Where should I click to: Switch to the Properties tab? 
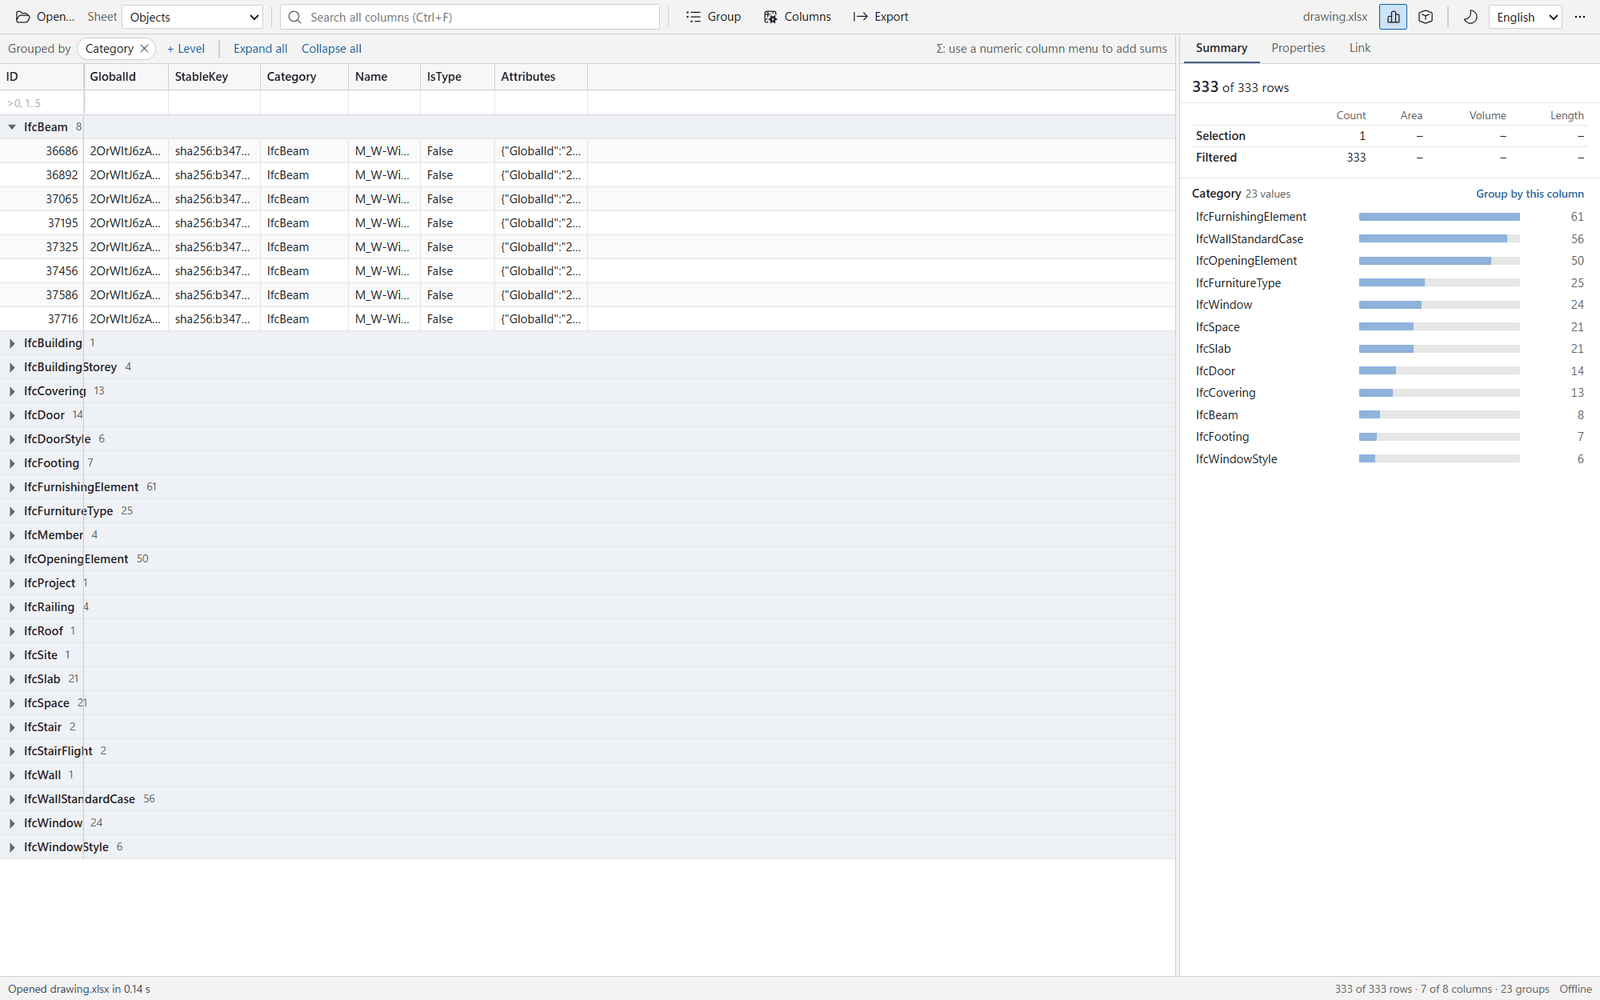1298,48
